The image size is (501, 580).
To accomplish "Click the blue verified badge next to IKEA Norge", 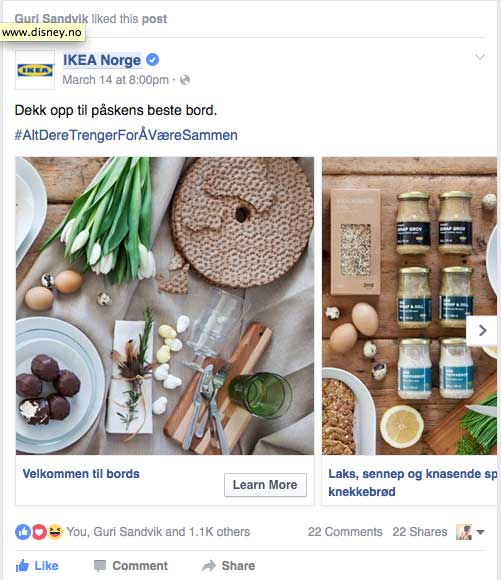I will 152,60.
